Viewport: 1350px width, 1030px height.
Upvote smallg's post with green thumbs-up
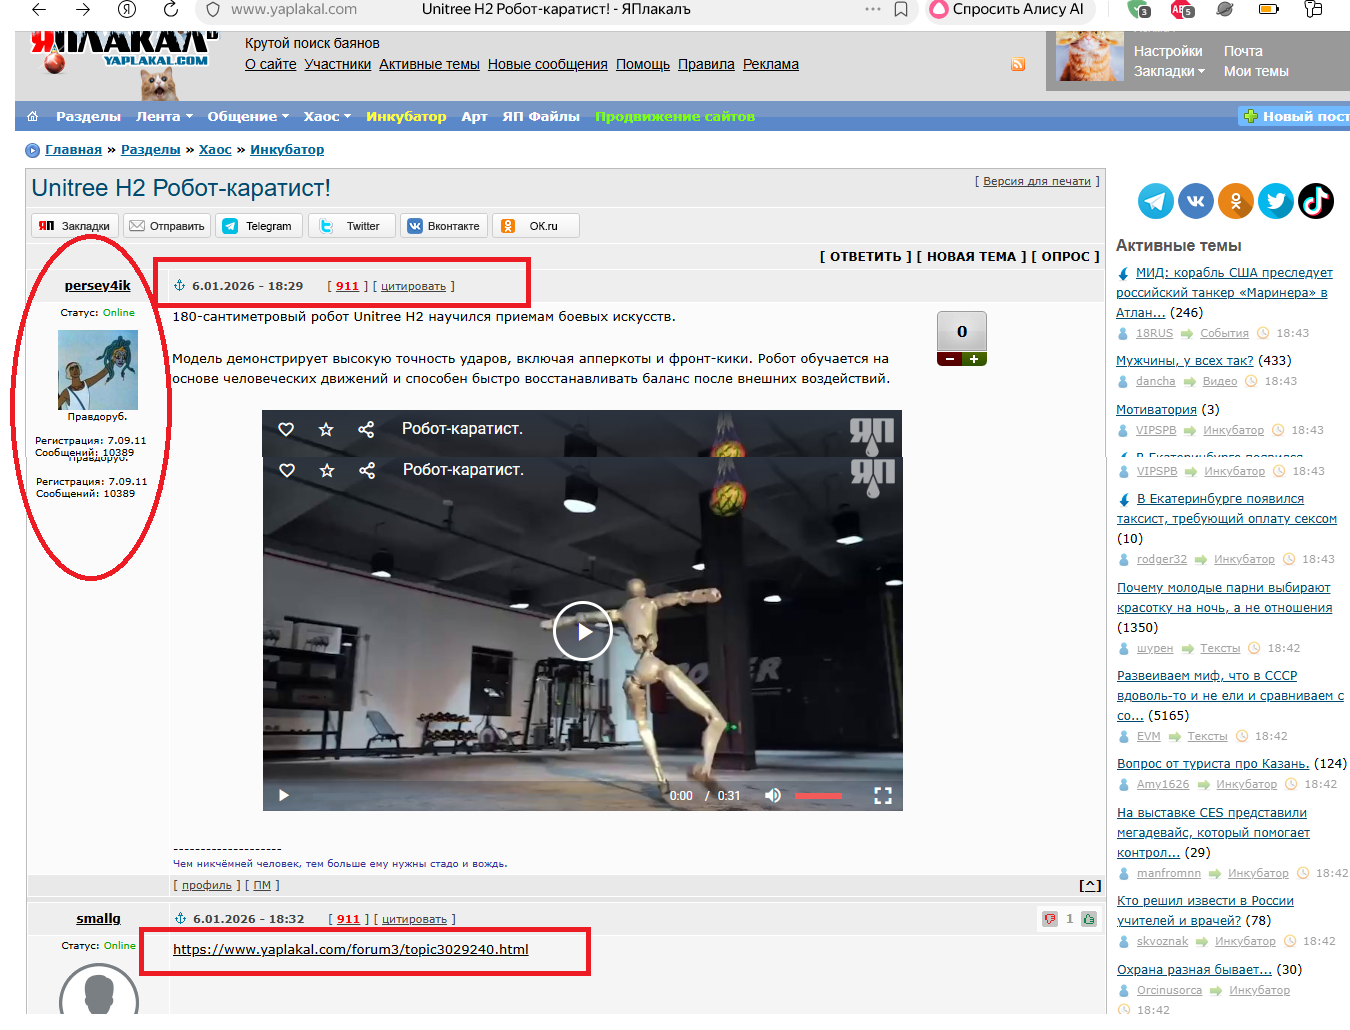(x=1088, y=919)
